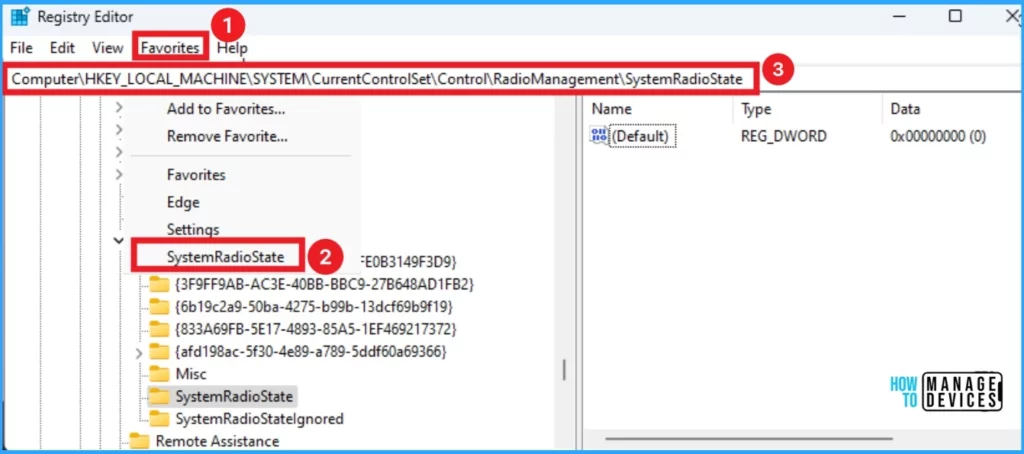The image size is (1024, 454).
Task: Click the values pane horizontal scrollbar
Action: click(x=748, y=439)
